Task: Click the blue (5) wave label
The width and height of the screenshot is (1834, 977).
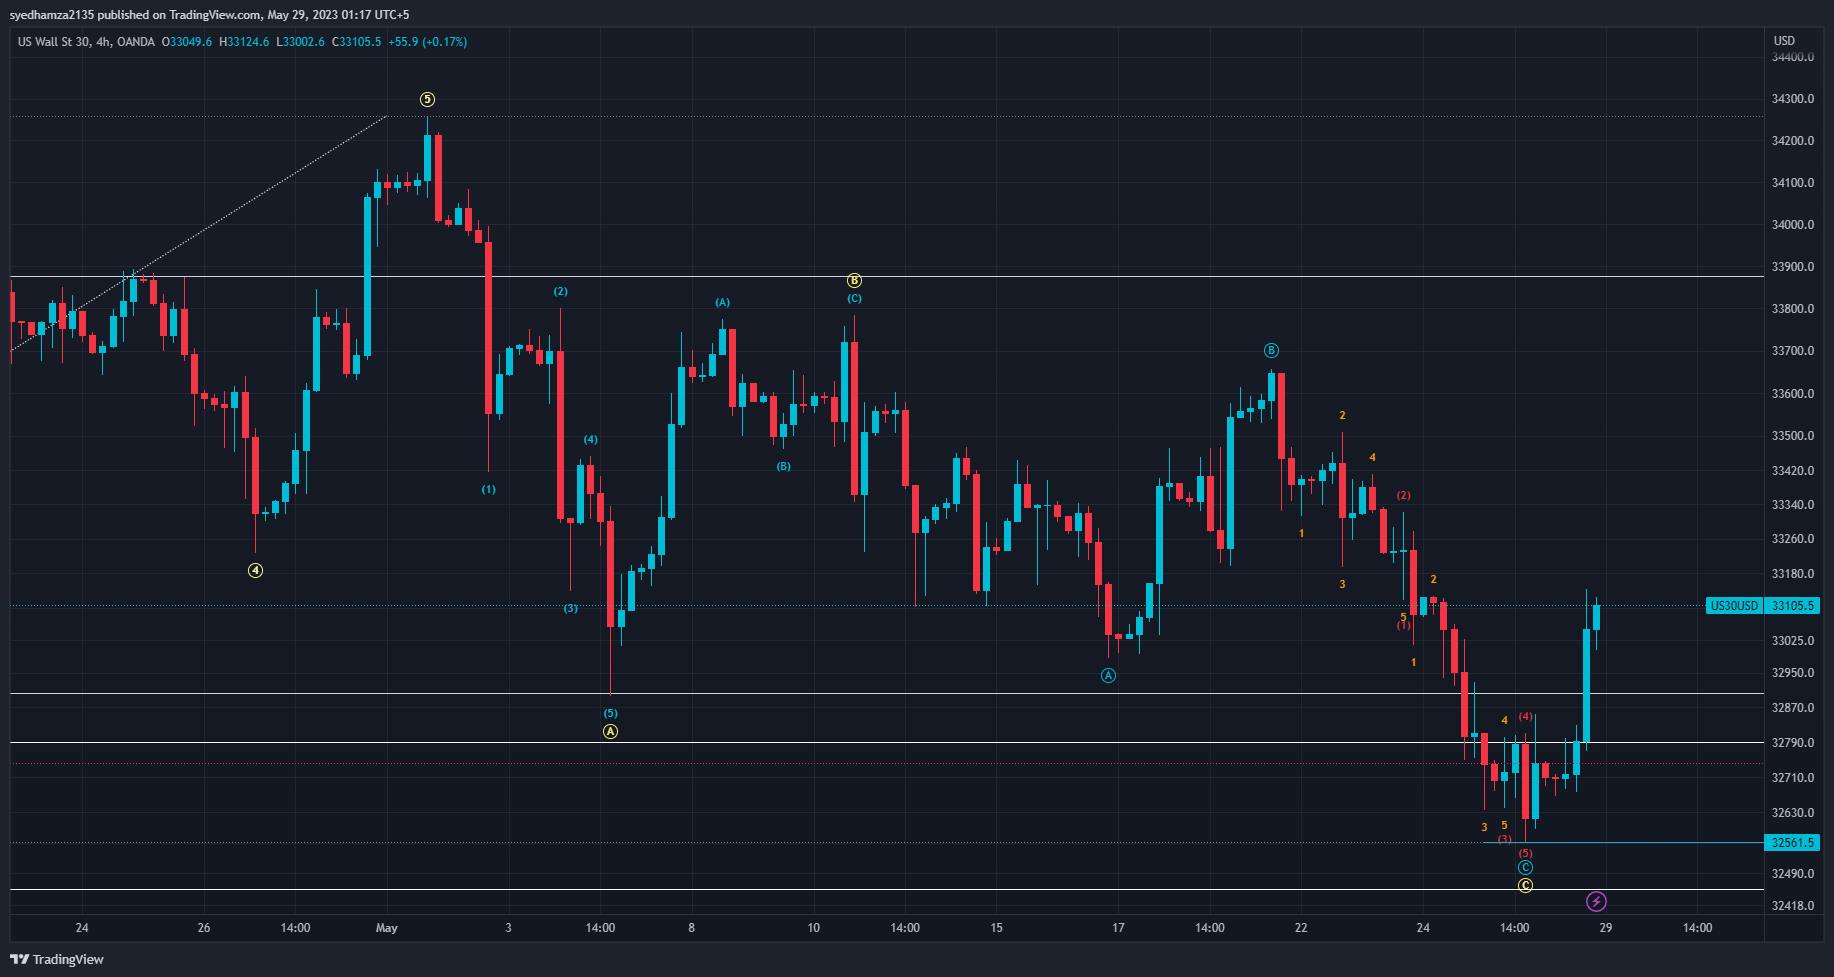Action: 610,713
